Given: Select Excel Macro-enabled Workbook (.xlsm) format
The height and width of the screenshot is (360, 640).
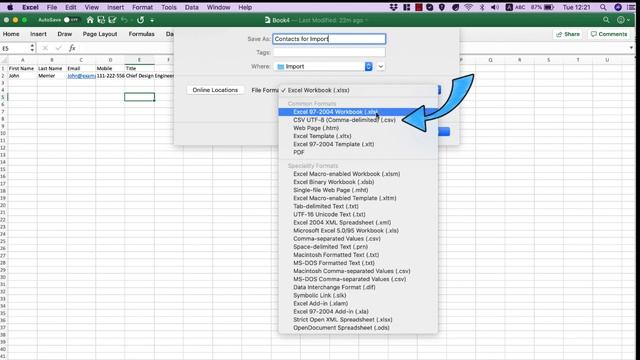Looking at the screenshot, I should coord(358,174).
